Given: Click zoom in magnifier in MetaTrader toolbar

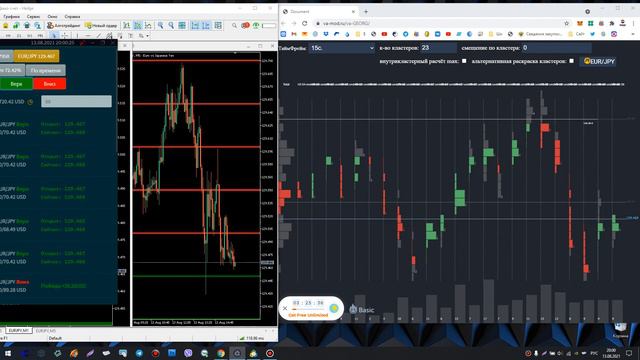Looking at the screenshot, I should coord(160,25).
